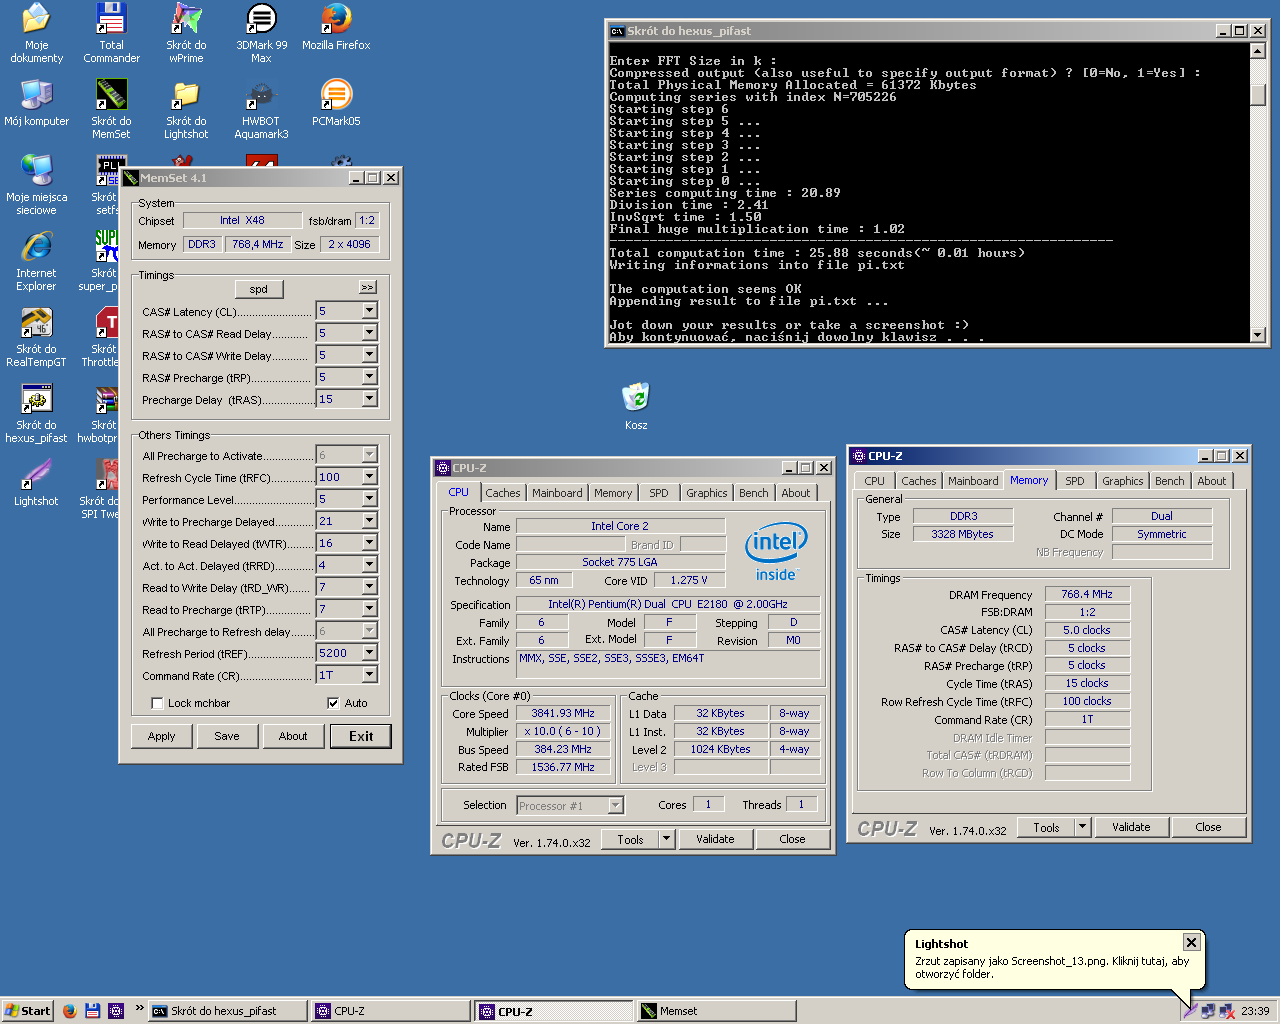Open About tab in right CPU-Z window
This screenshot has width=1280, height=1024.
click(x=1212, y=481)
